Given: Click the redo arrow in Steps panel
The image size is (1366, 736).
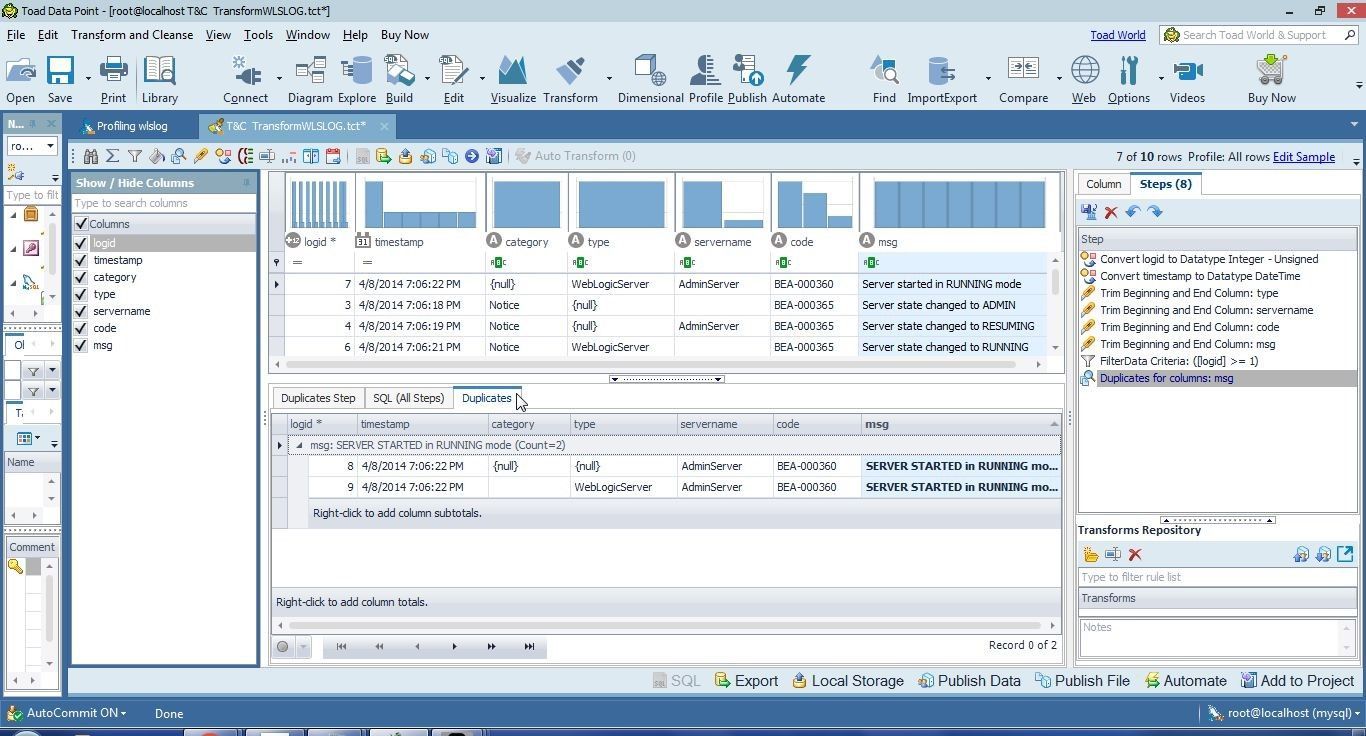Looking at the screenshot, I should click(1155, 212).
